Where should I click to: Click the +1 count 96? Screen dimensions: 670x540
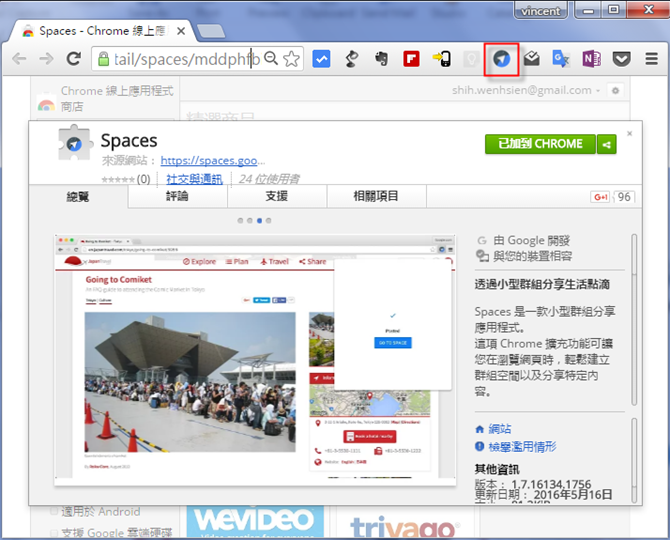(624, 197)
